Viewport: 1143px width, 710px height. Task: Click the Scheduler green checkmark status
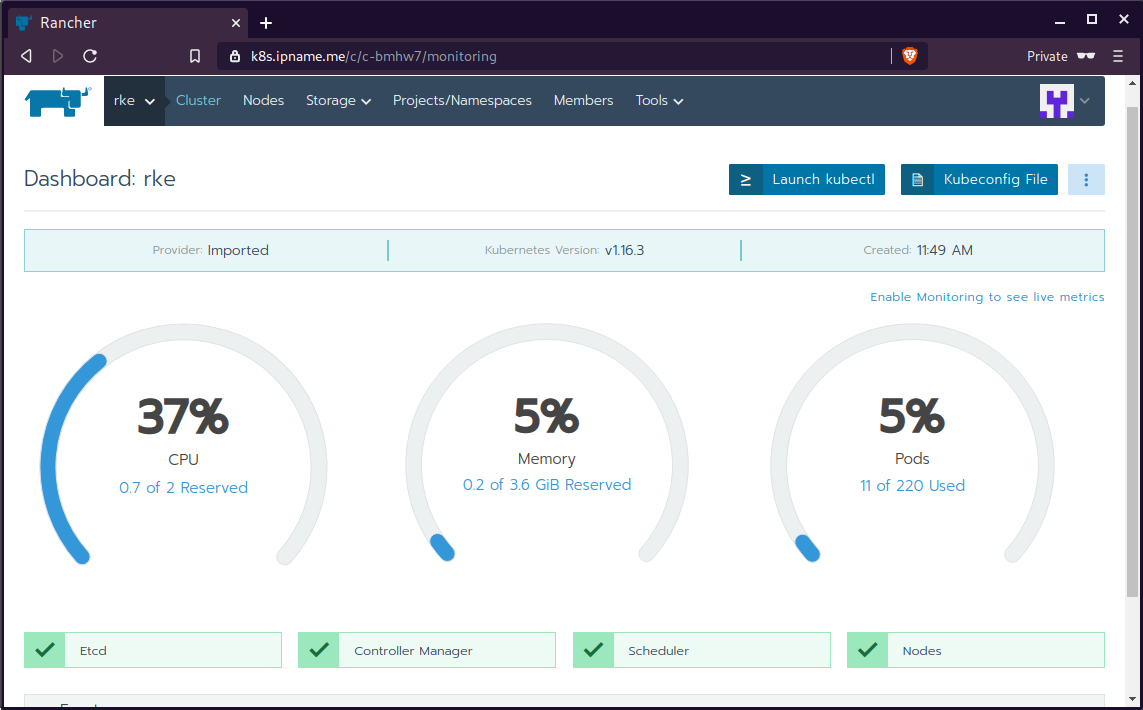[x=594, y=650]
